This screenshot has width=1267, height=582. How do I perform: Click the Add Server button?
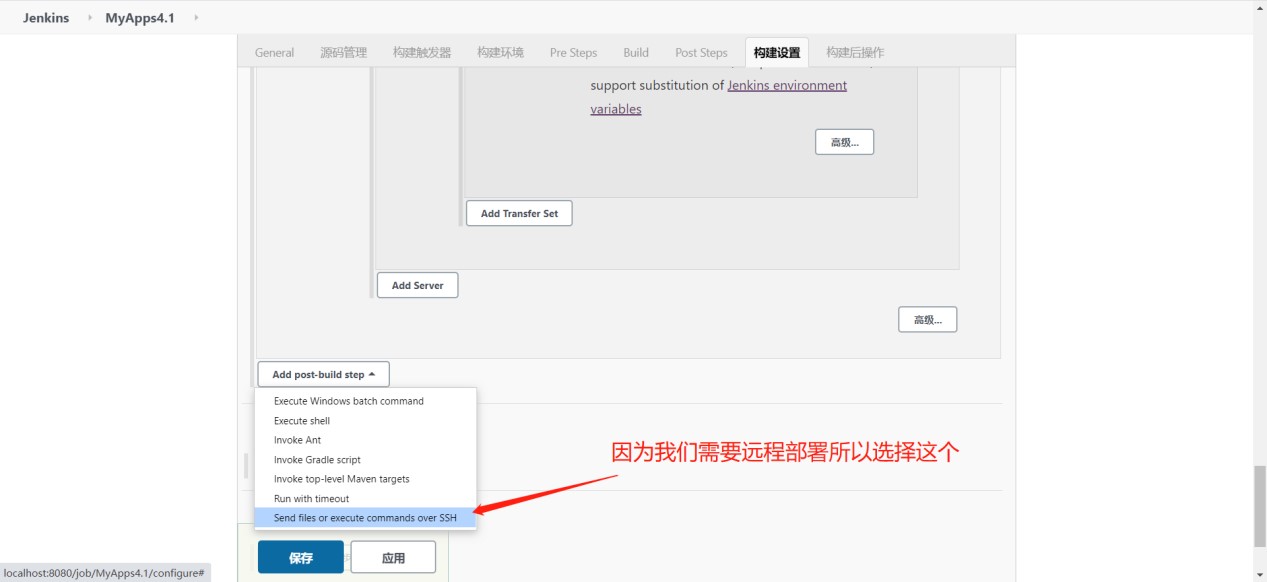(x=416, y=285)
